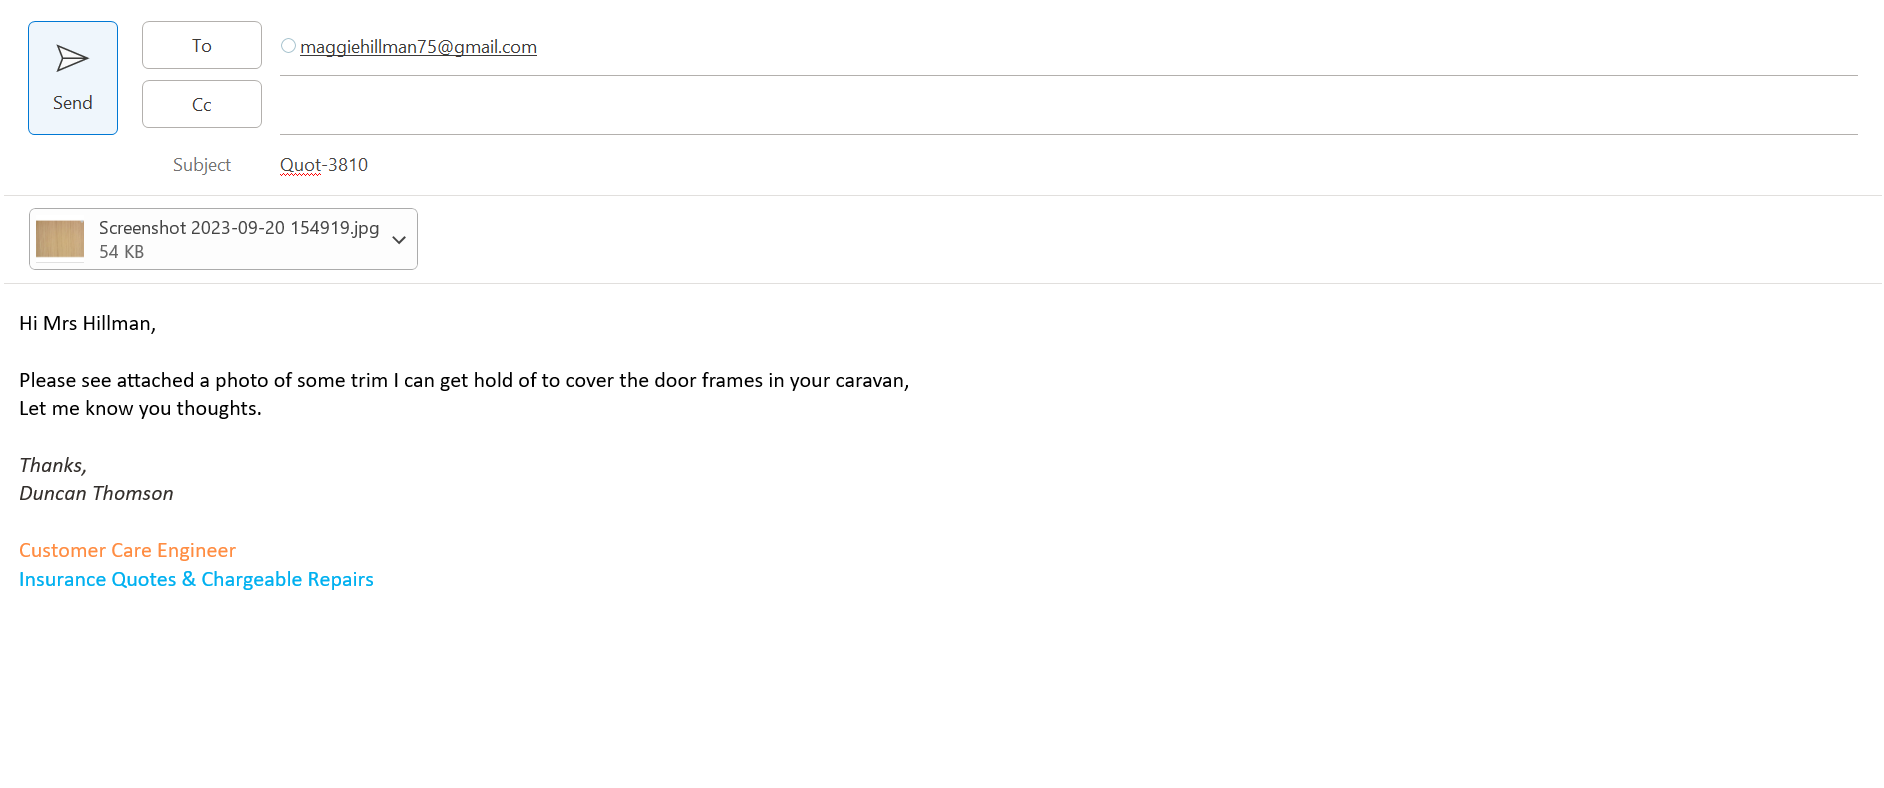The image size is (1884, 788).
Task: Click the blue Insurance Quotes & Chargeable Repairs text
Action: tap(196, 580)
